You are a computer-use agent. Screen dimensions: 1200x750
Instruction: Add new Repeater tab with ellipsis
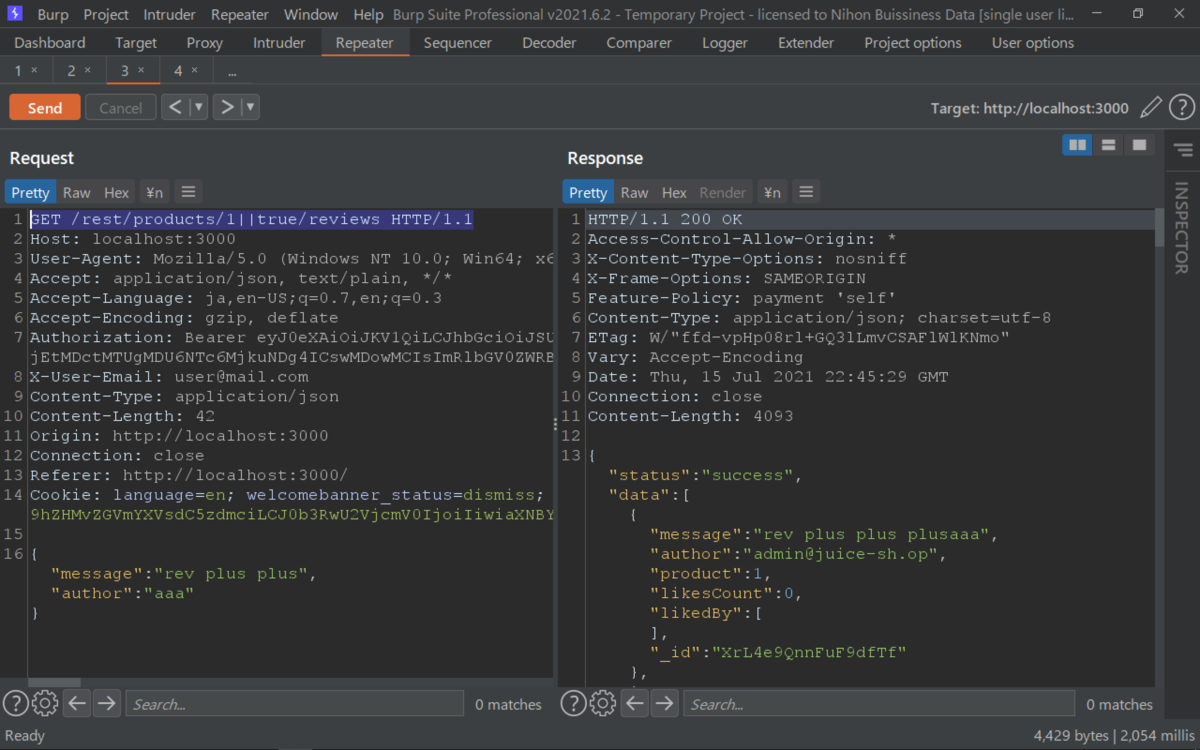point(232,71)
